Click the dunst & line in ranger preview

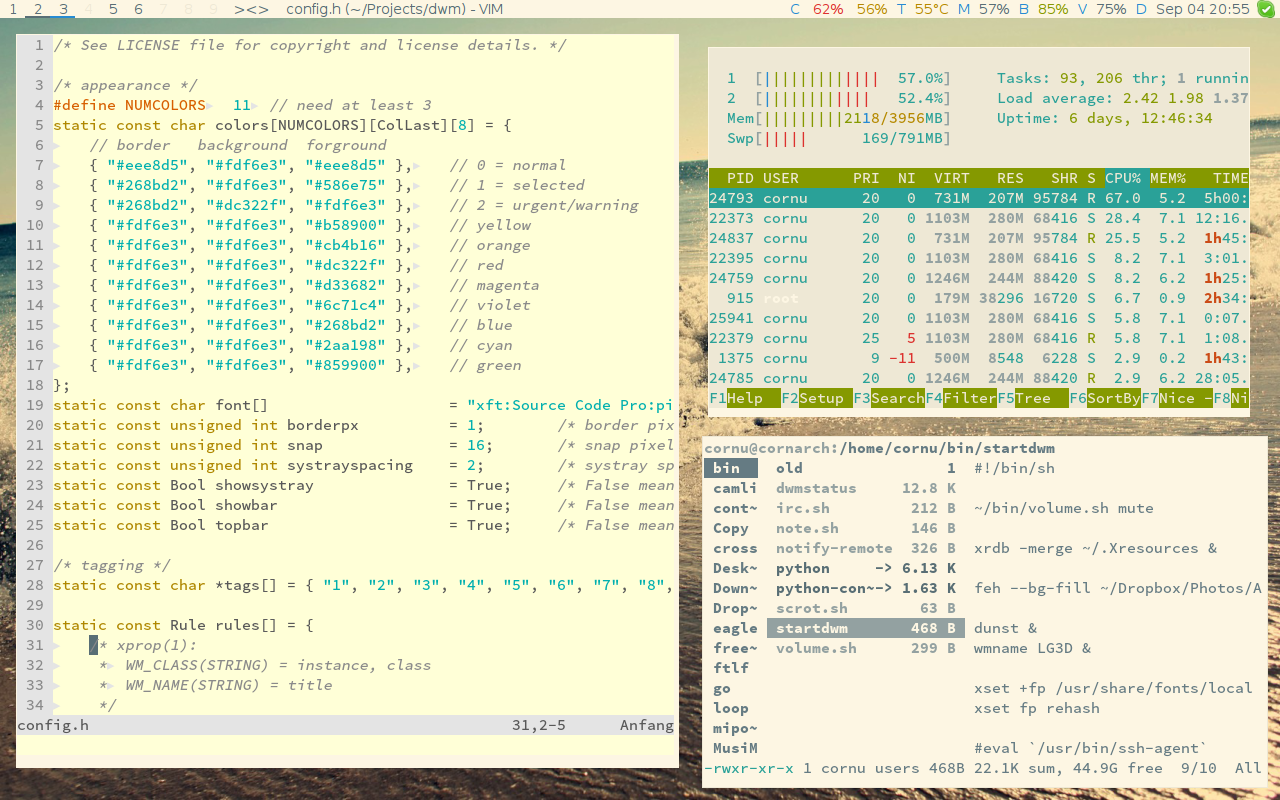point(1006,628)
